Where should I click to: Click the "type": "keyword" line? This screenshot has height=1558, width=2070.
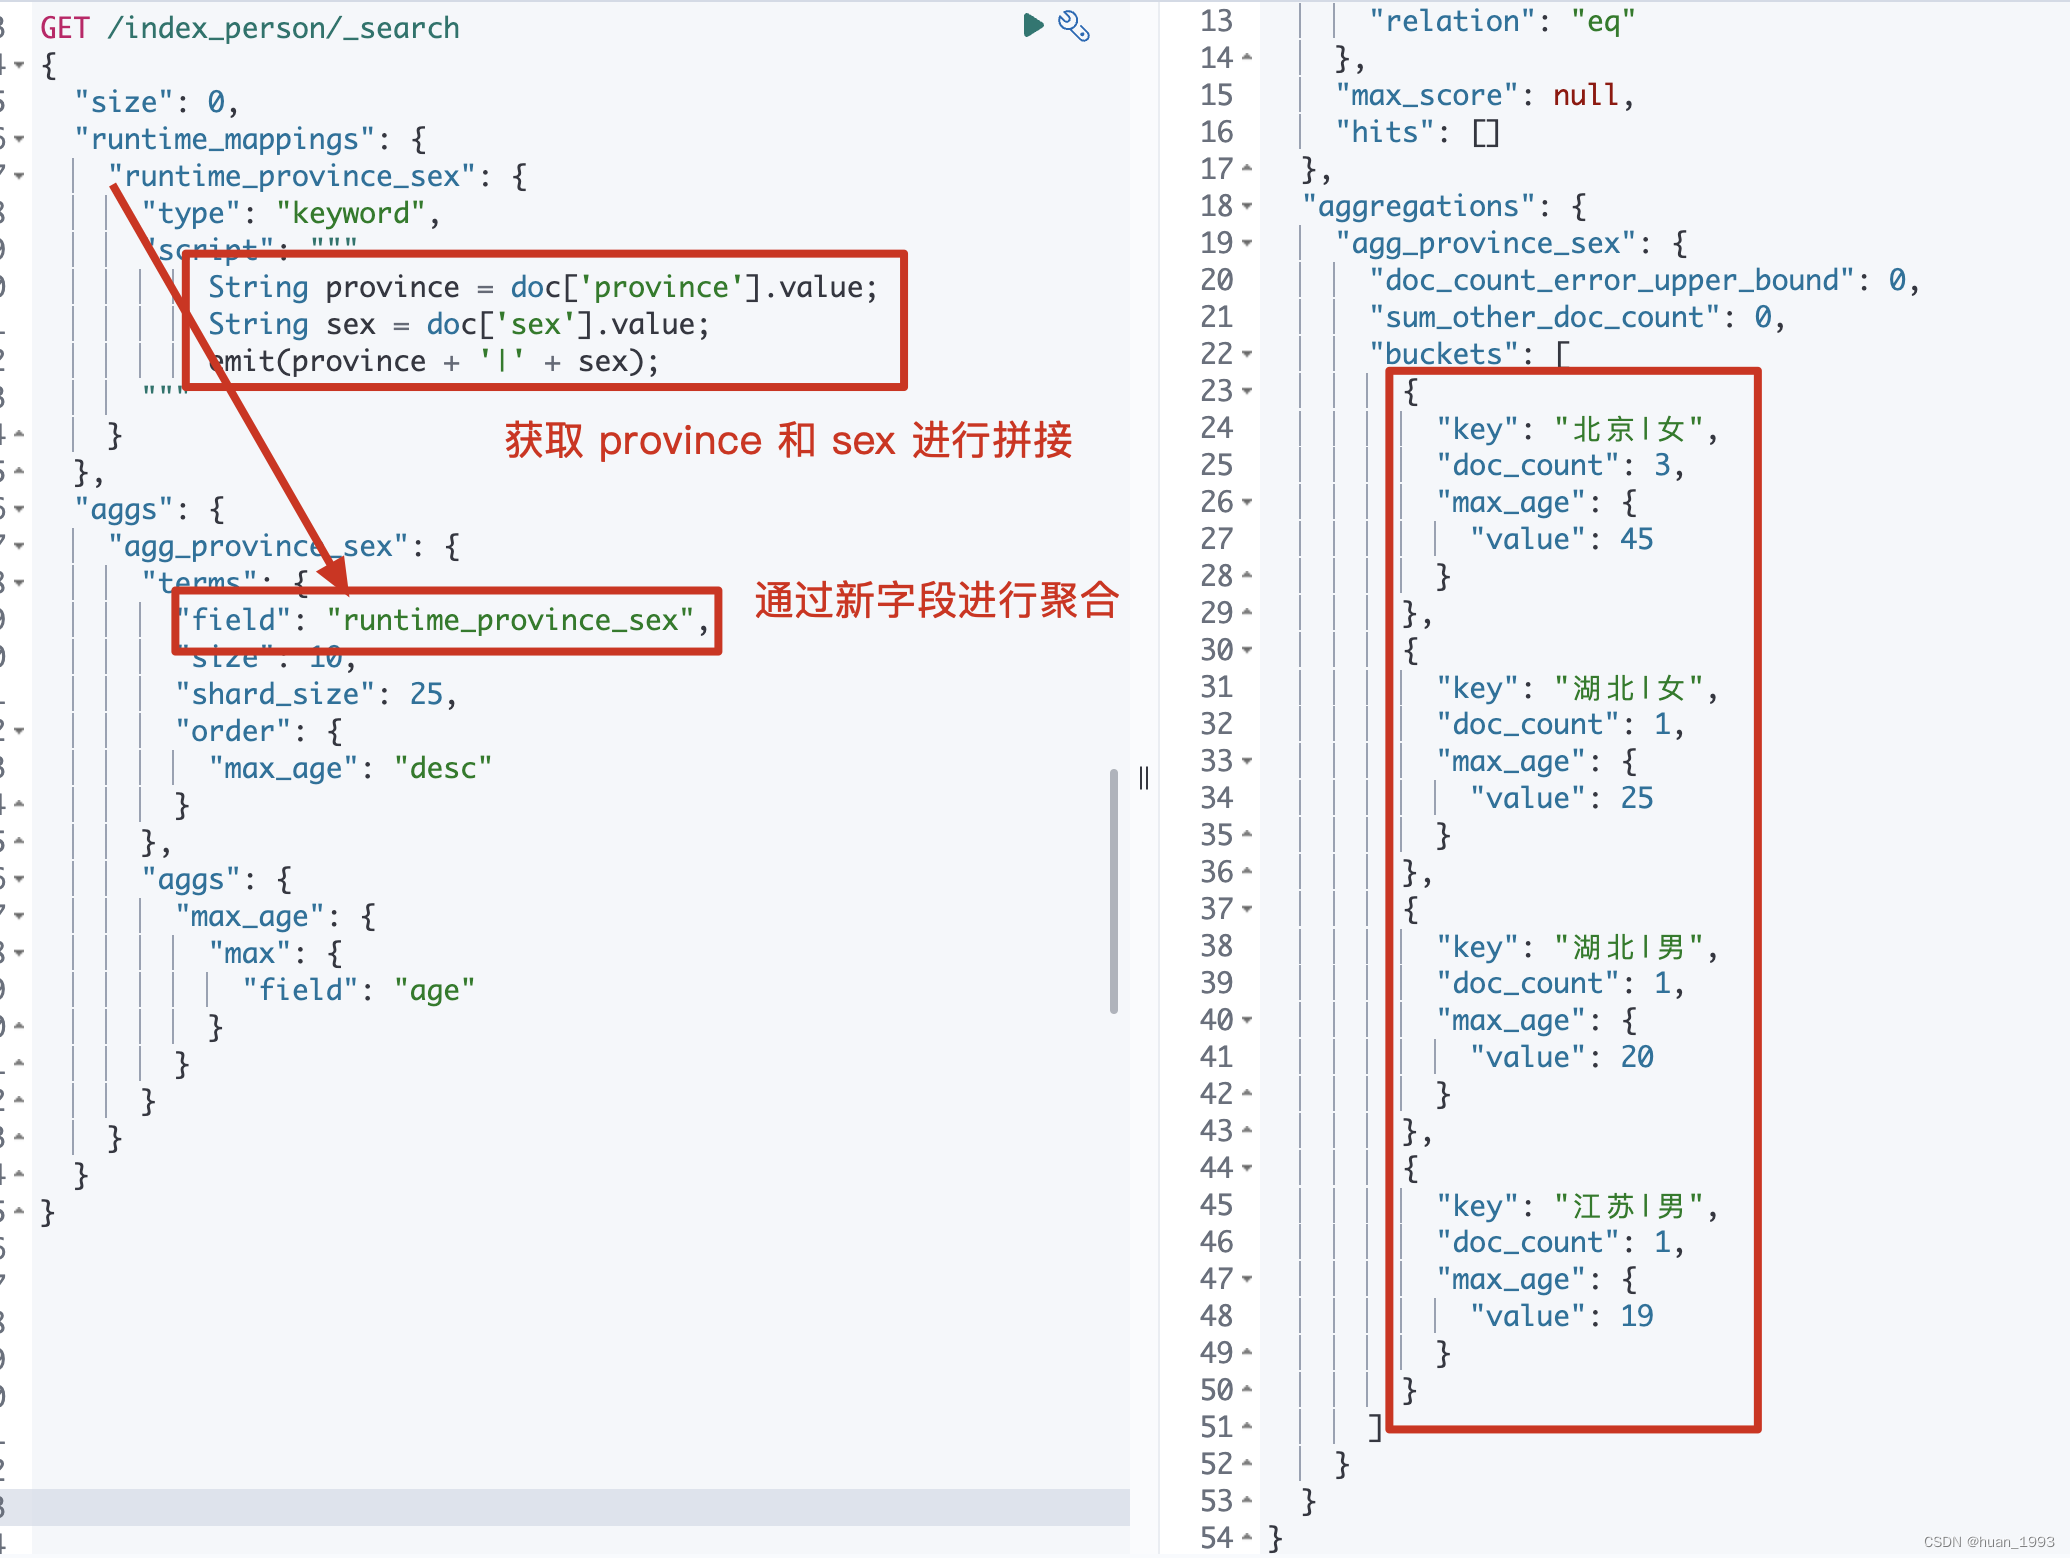point(291,213)
